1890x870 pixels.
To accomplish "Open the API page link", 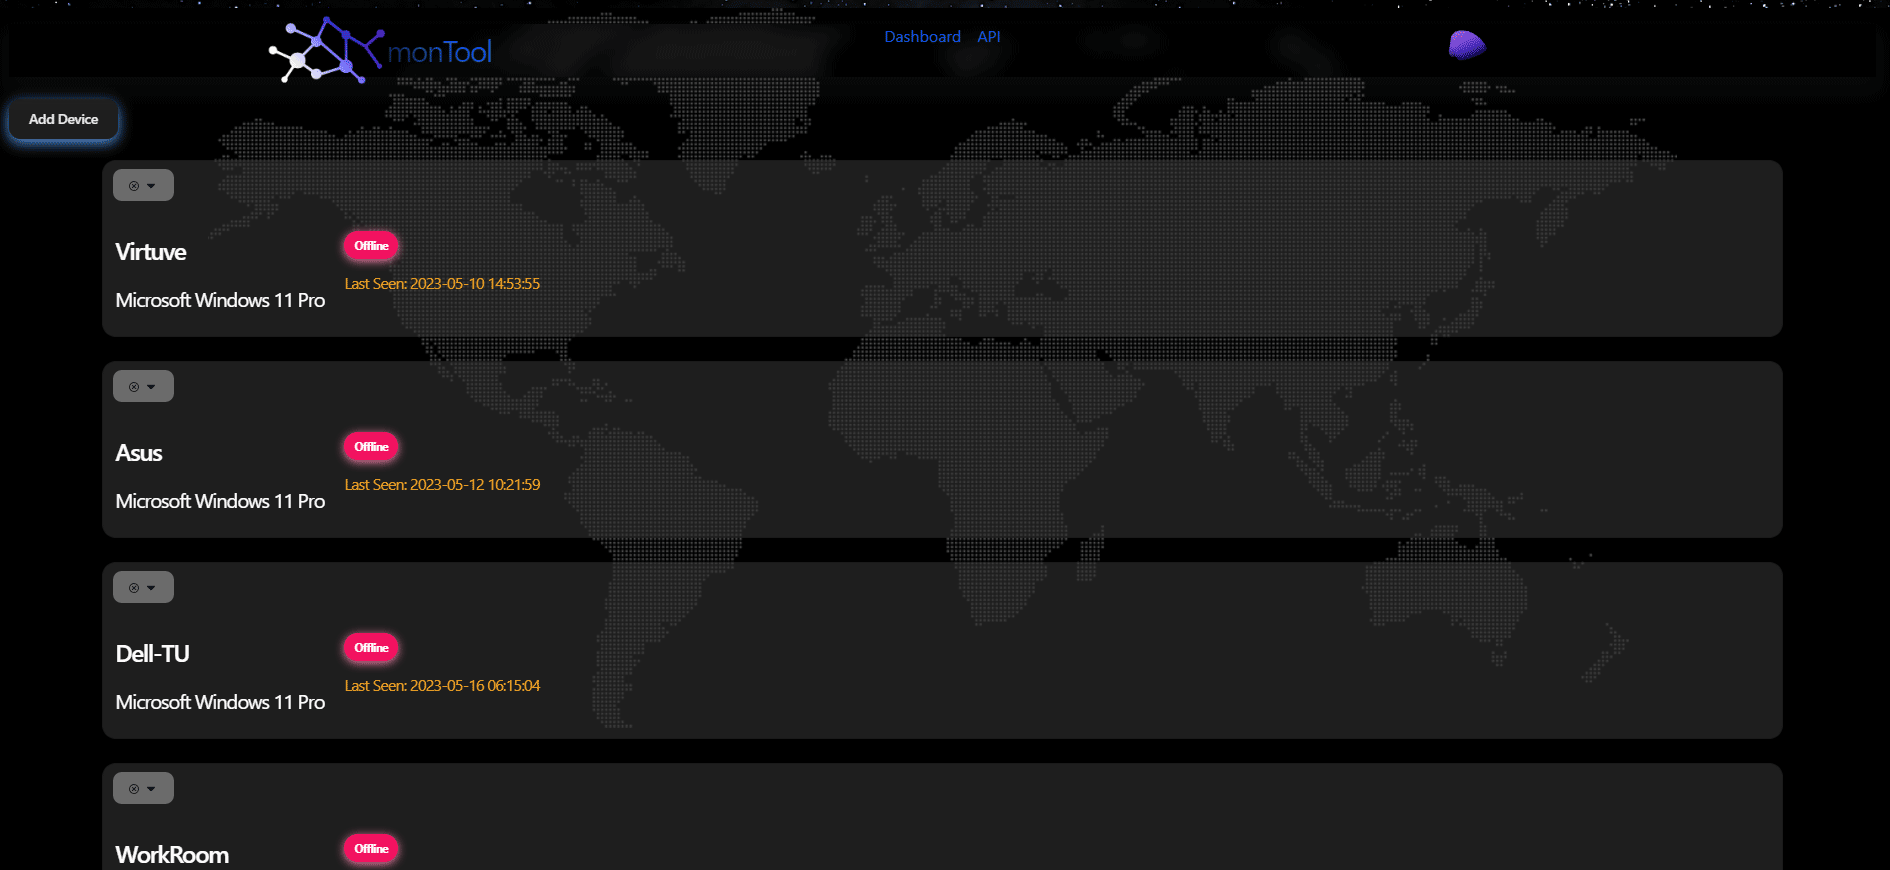I will [x=988, y=37].
